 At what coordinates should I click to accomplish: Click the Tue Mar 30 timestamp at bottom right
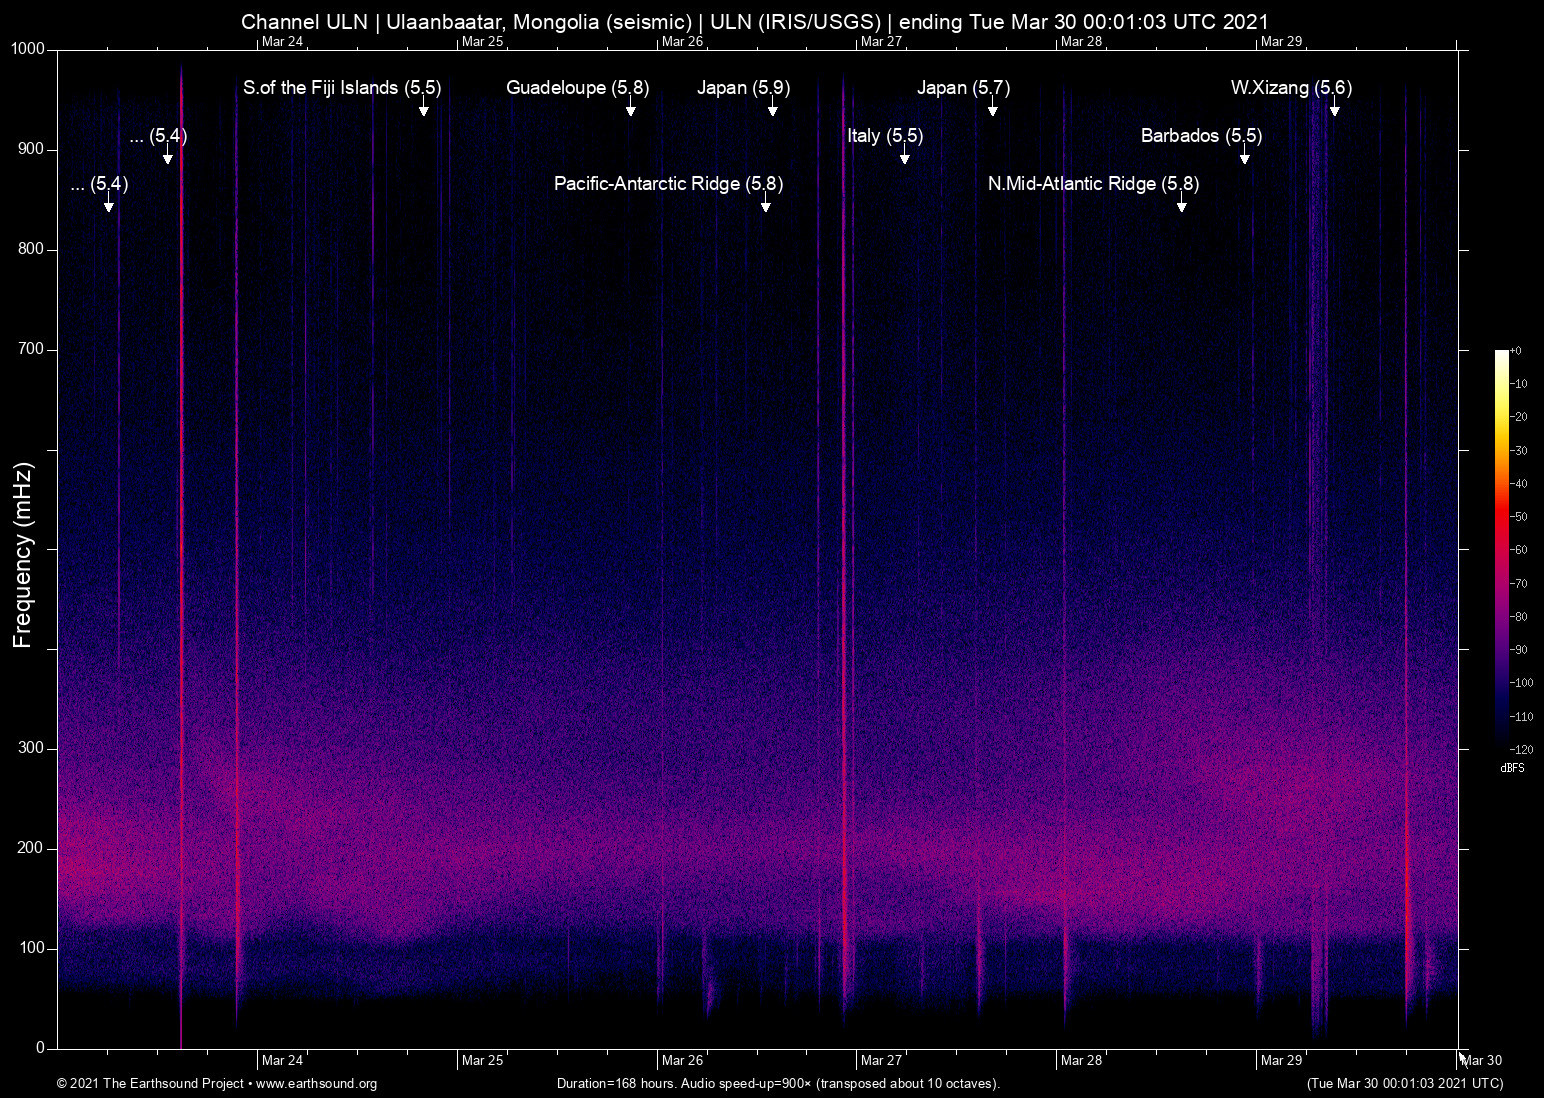1404,1084
